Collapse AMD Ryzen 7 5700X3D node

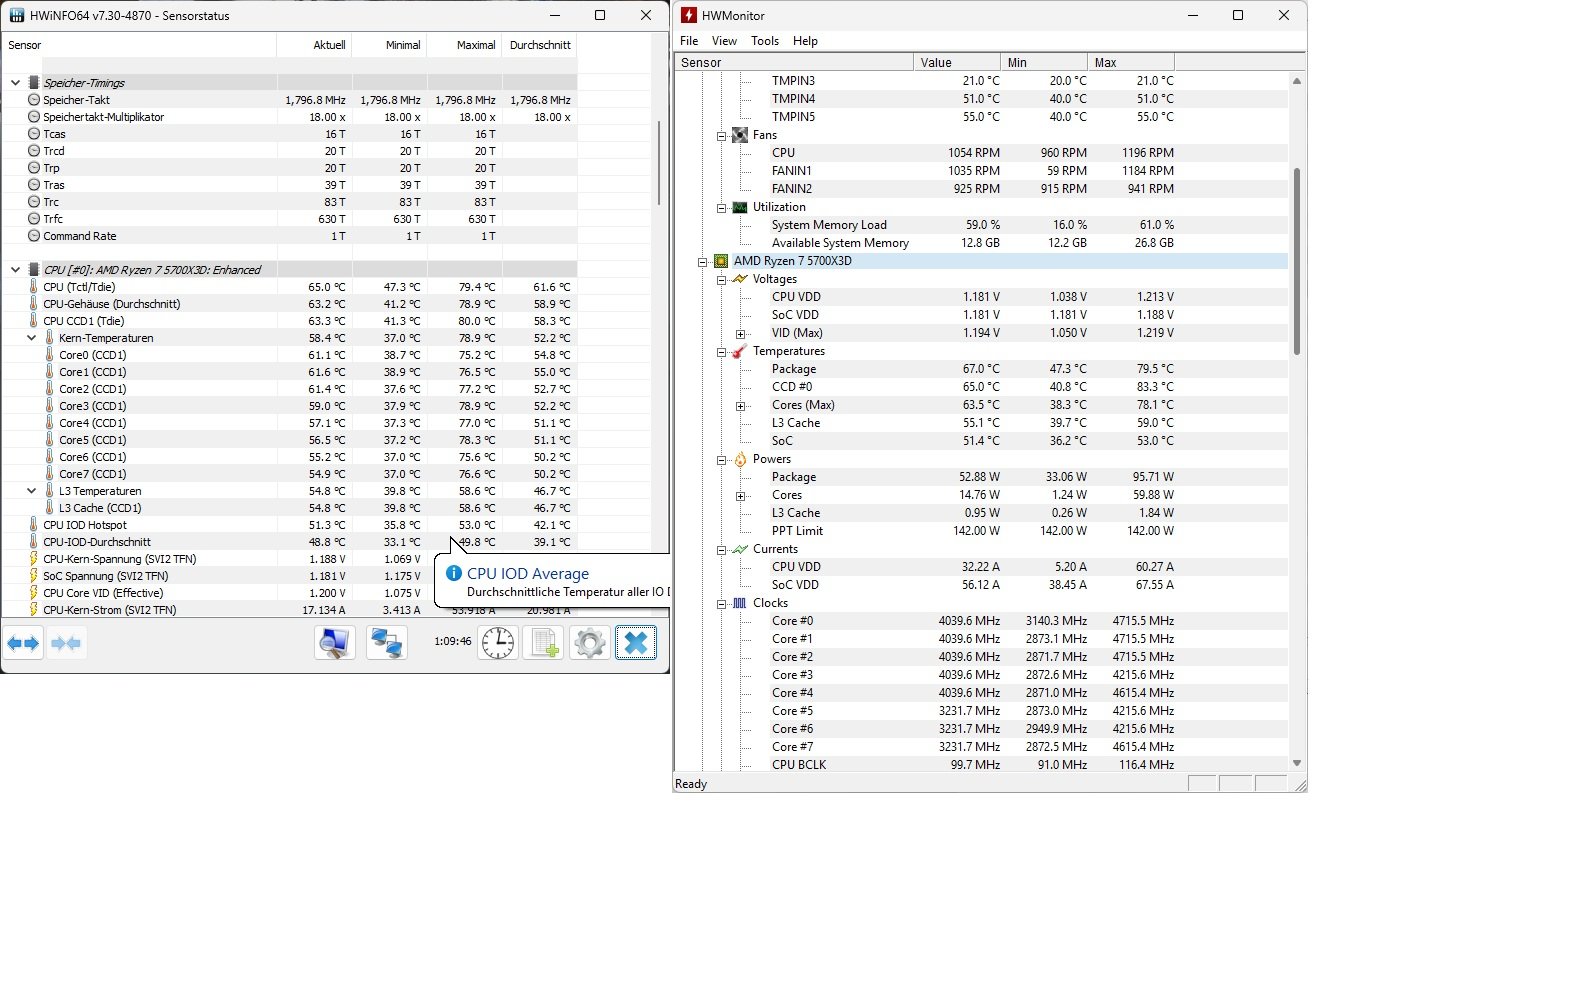click(702, 261)
